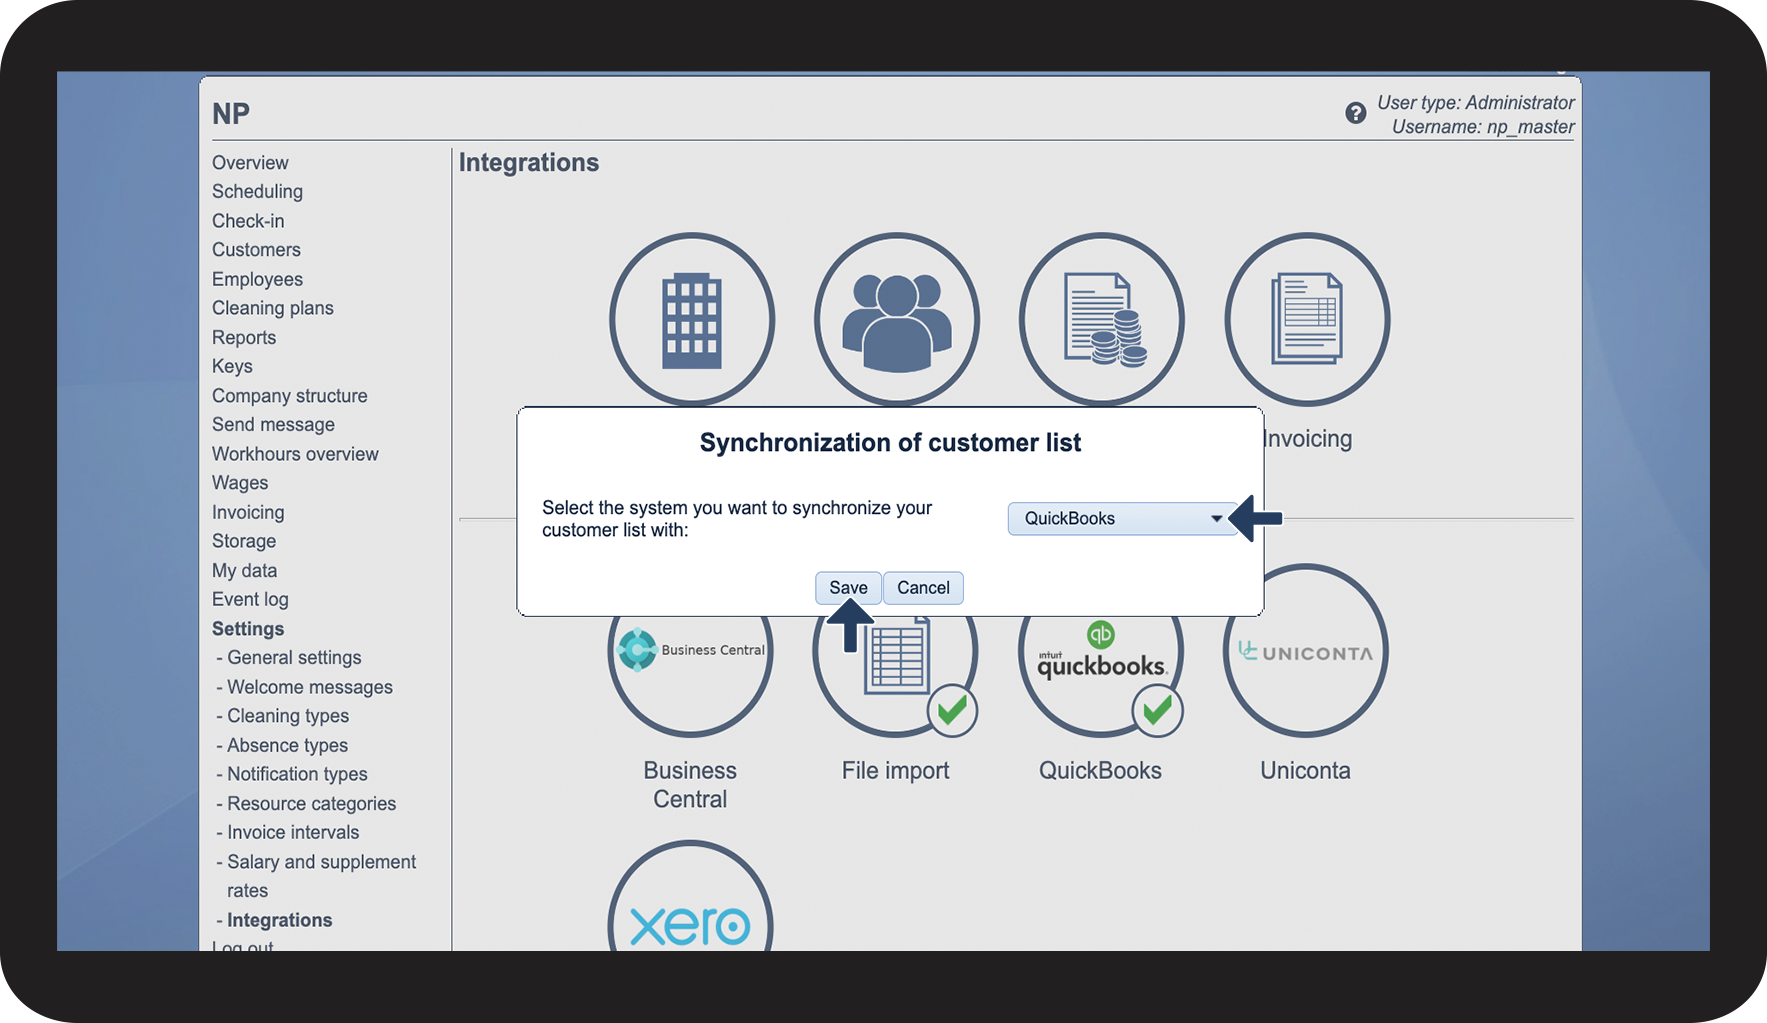Click the QuickBooks label under icon

(x=1100, y=771)
